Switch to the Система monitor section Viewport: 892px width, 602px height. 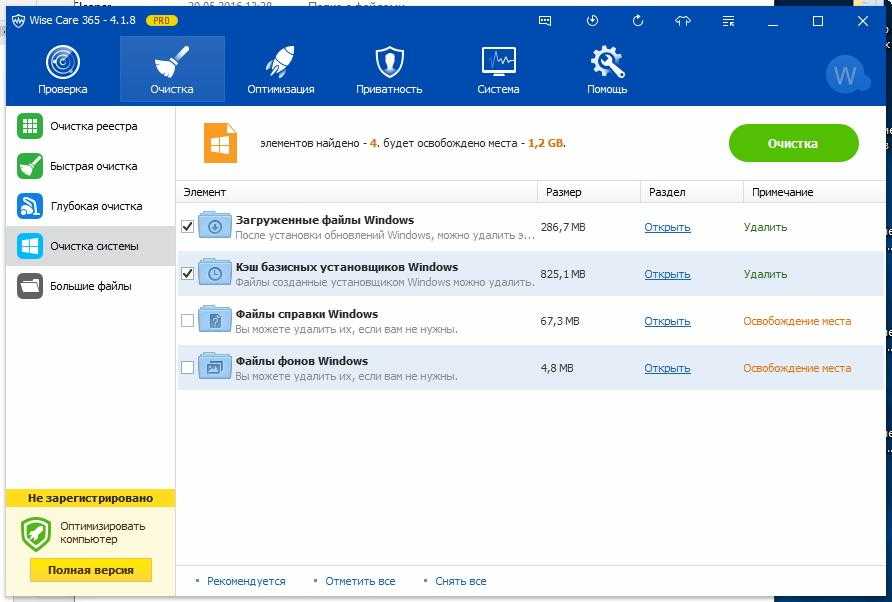(498, 69)
